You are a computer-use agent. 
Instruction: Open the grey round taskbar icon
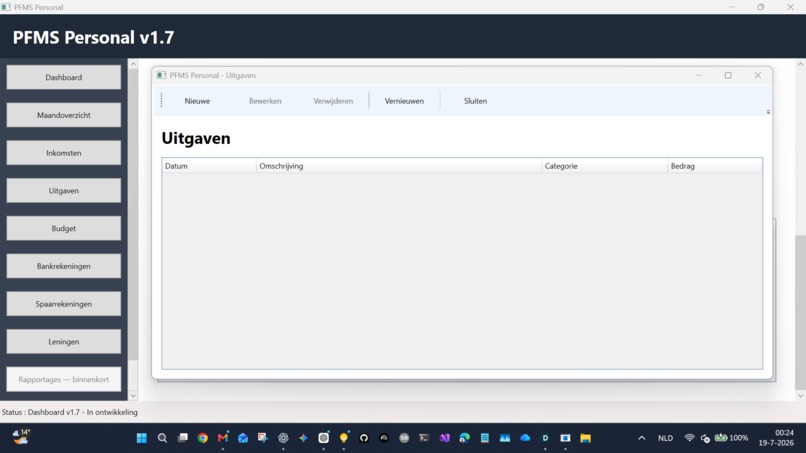(x=404, y=438)
